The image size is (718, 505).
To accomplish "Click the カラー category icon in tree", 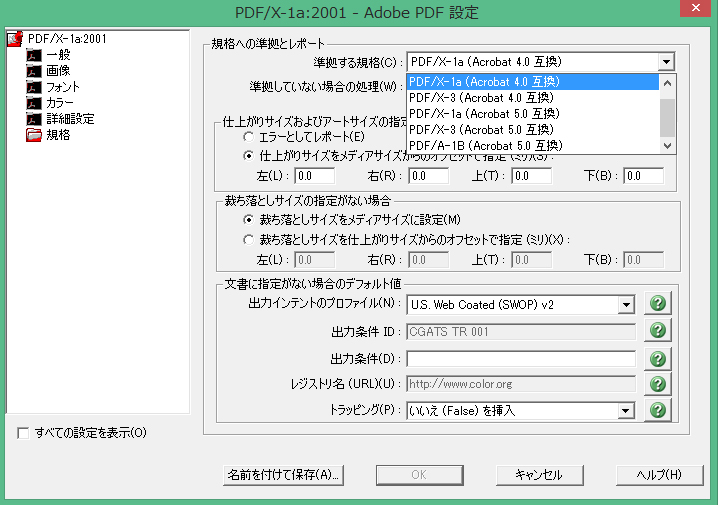I will point(34,103).
